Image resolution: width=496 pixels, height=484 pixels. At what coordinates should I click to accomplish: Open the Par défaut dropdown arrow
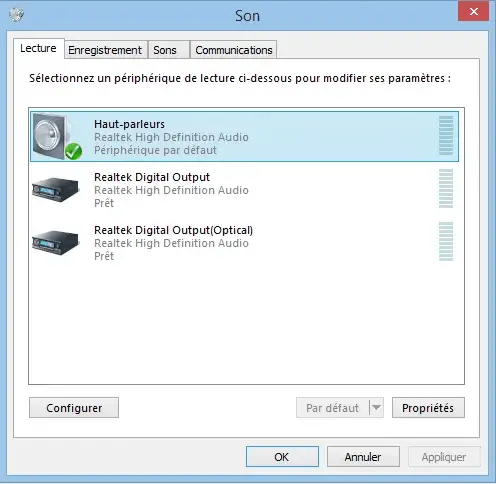pos(377,407)
